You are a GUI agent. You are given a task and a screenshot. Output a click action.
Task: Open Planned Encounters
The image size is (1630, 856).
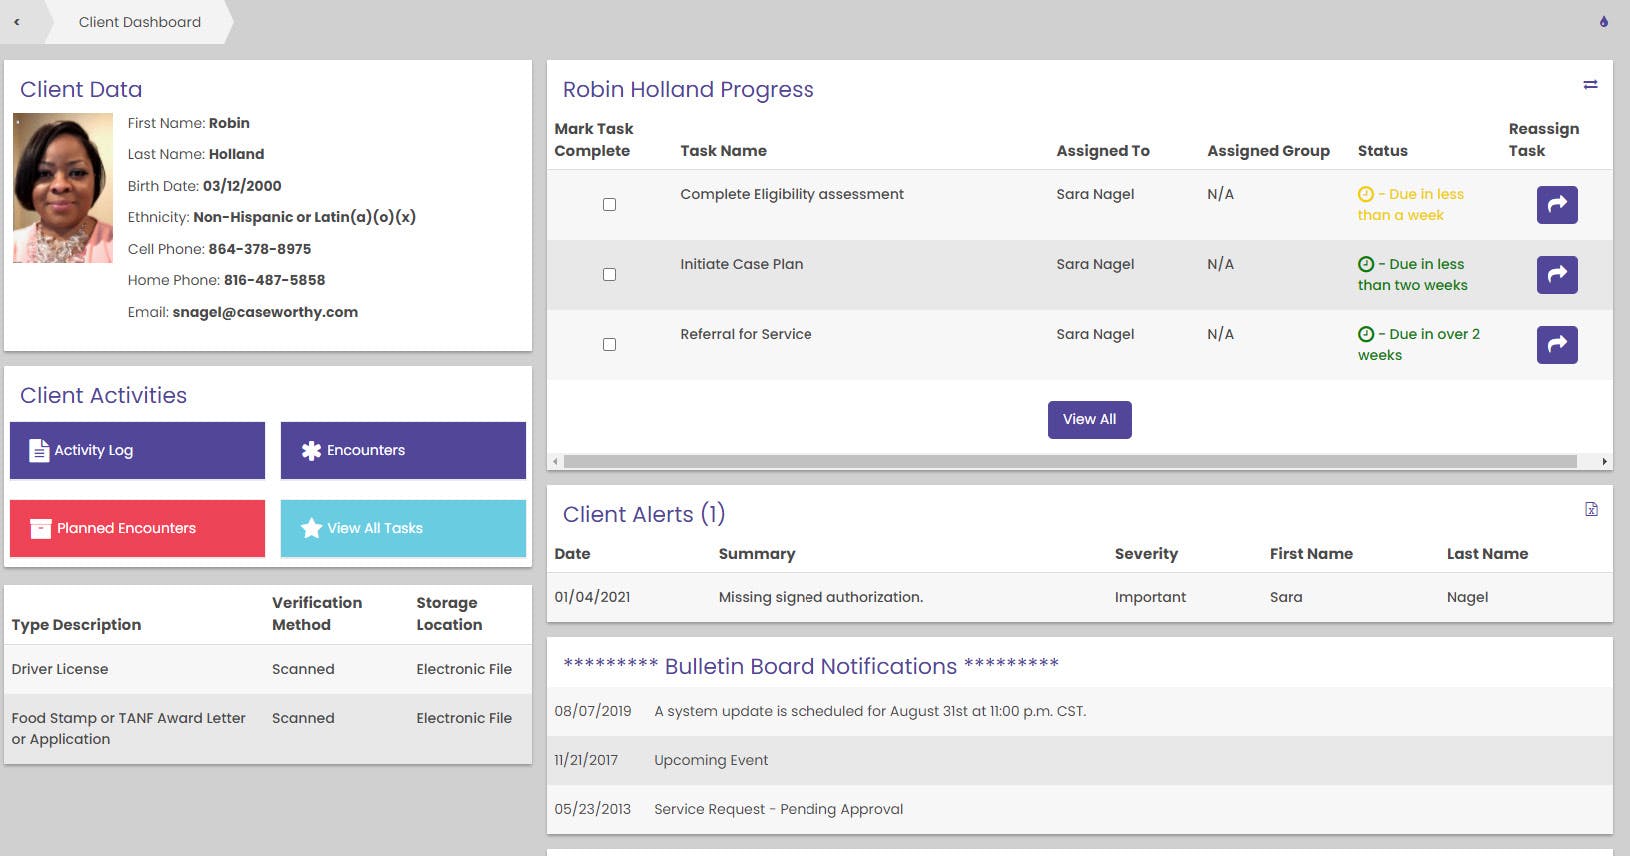137,528
